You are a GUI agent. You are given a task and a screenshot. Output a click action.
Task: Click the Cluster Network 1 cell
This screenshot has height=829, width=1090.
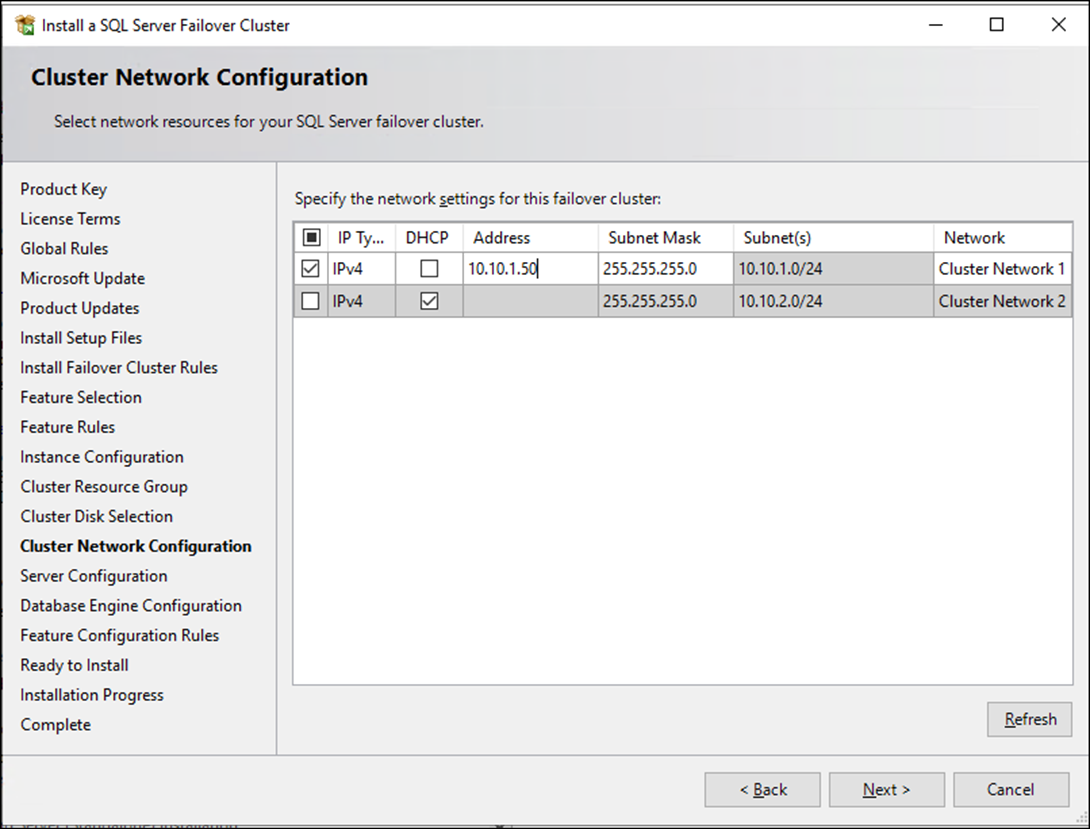1002,269
